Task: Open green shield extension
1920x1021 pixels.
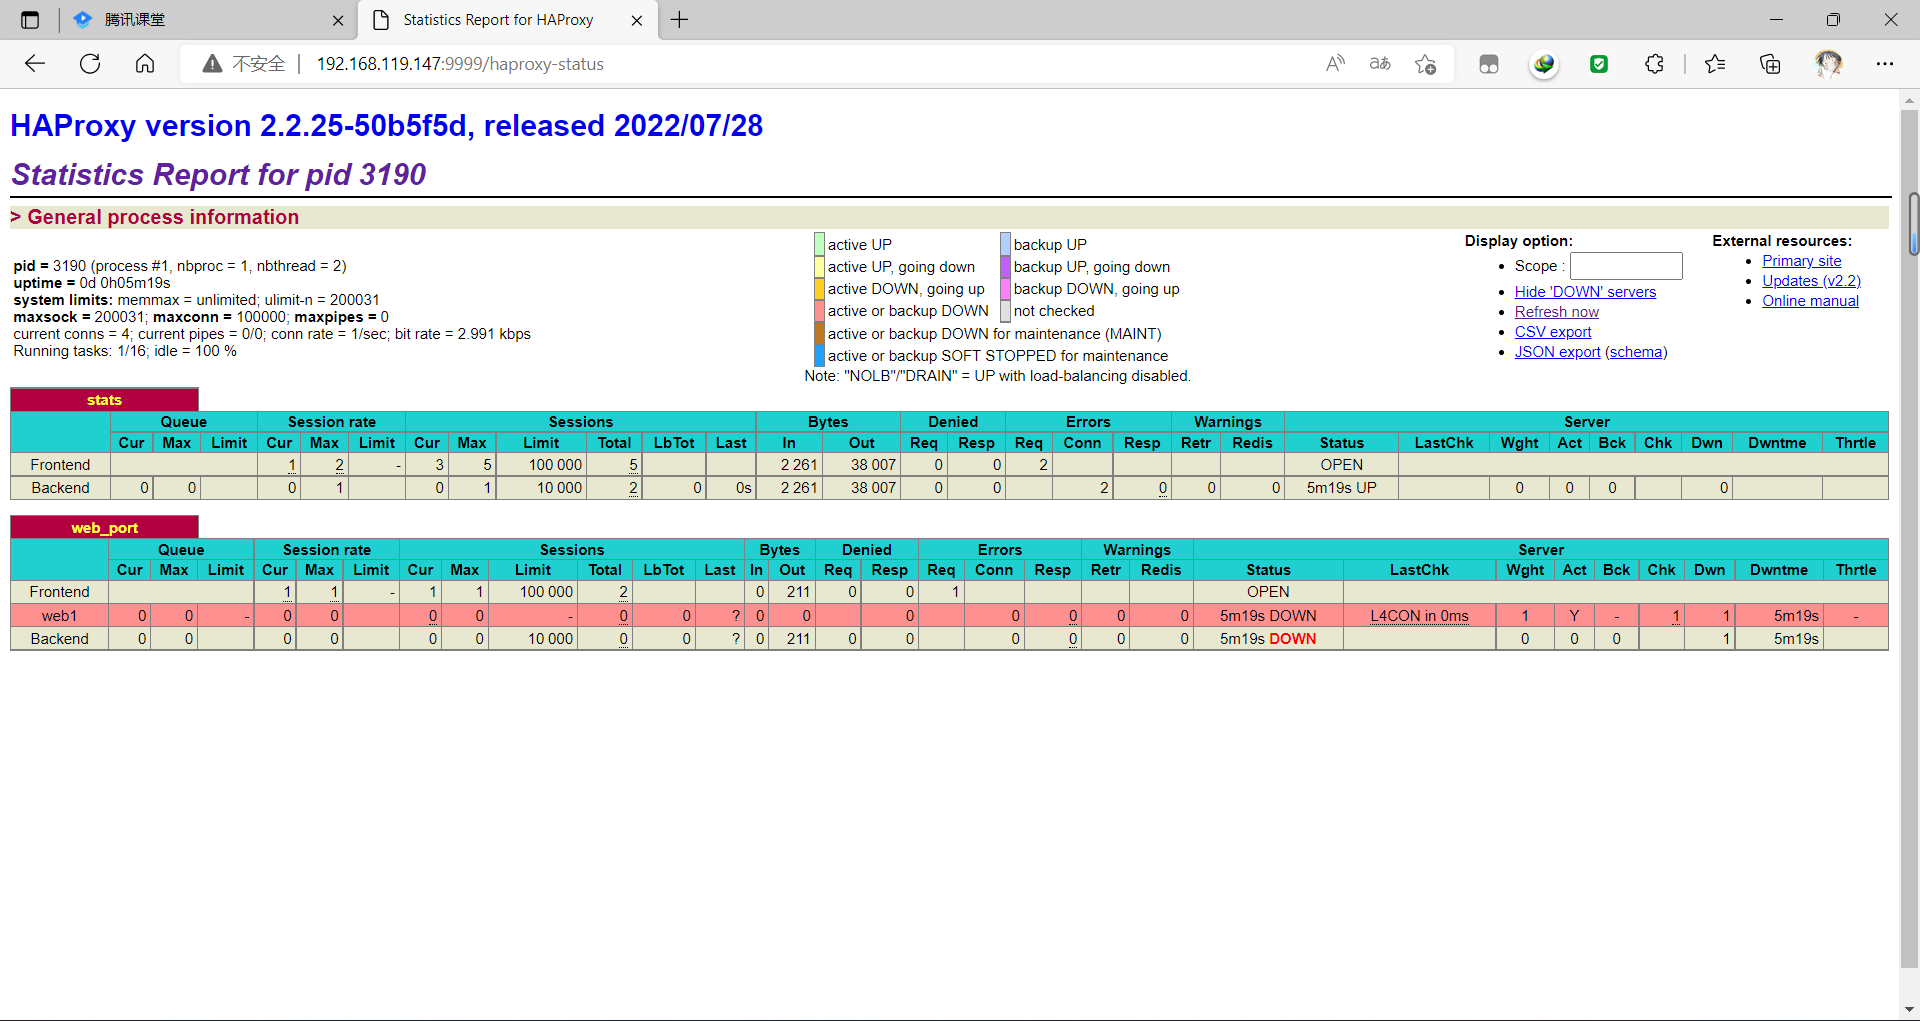Action: pos(1599,64)
